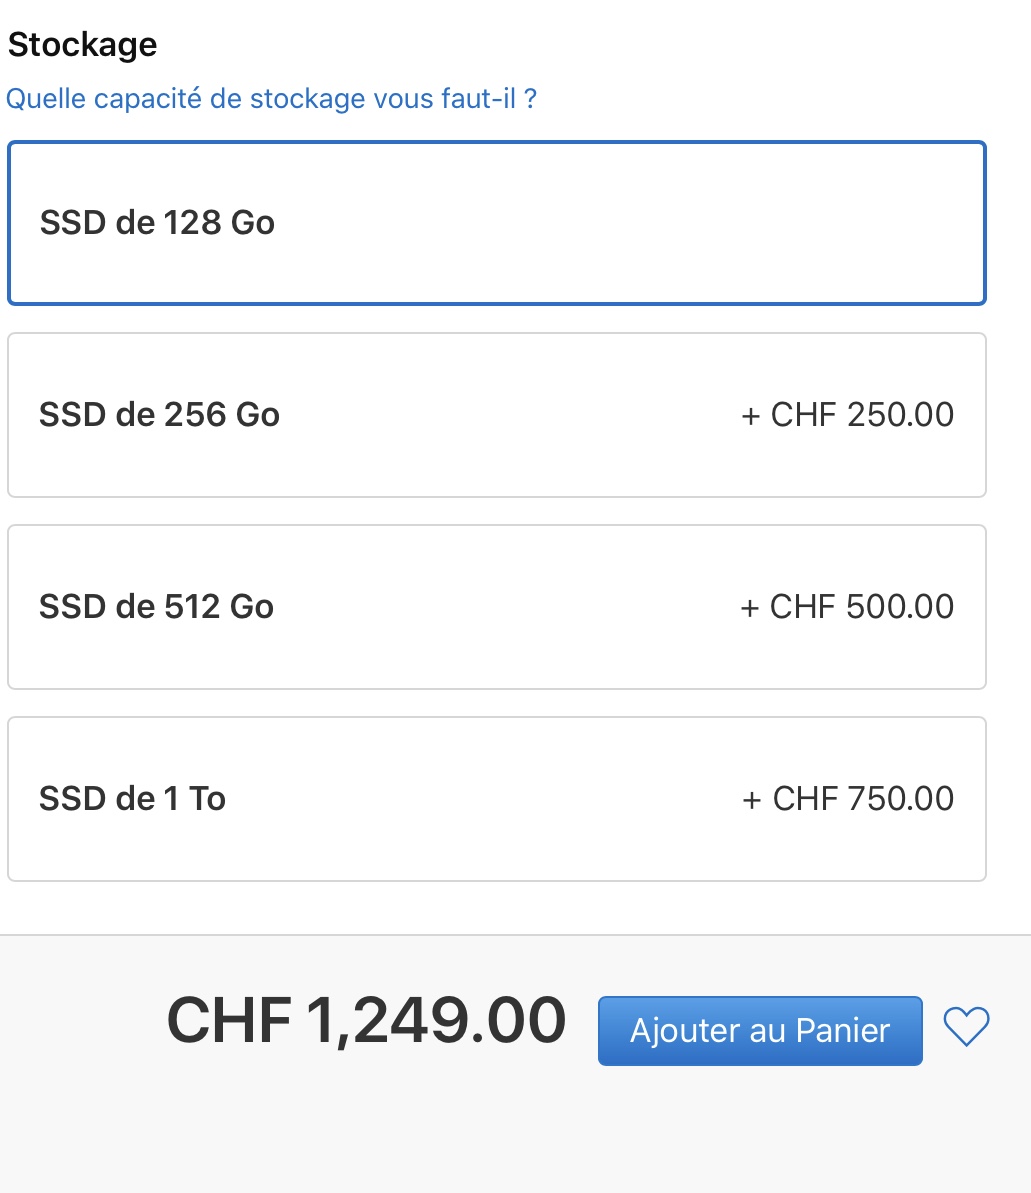Click the + CHF 250.00 upgrade price
Image resolution: width=1031 pixels, height=1193 pixels.
coord(847,415)
